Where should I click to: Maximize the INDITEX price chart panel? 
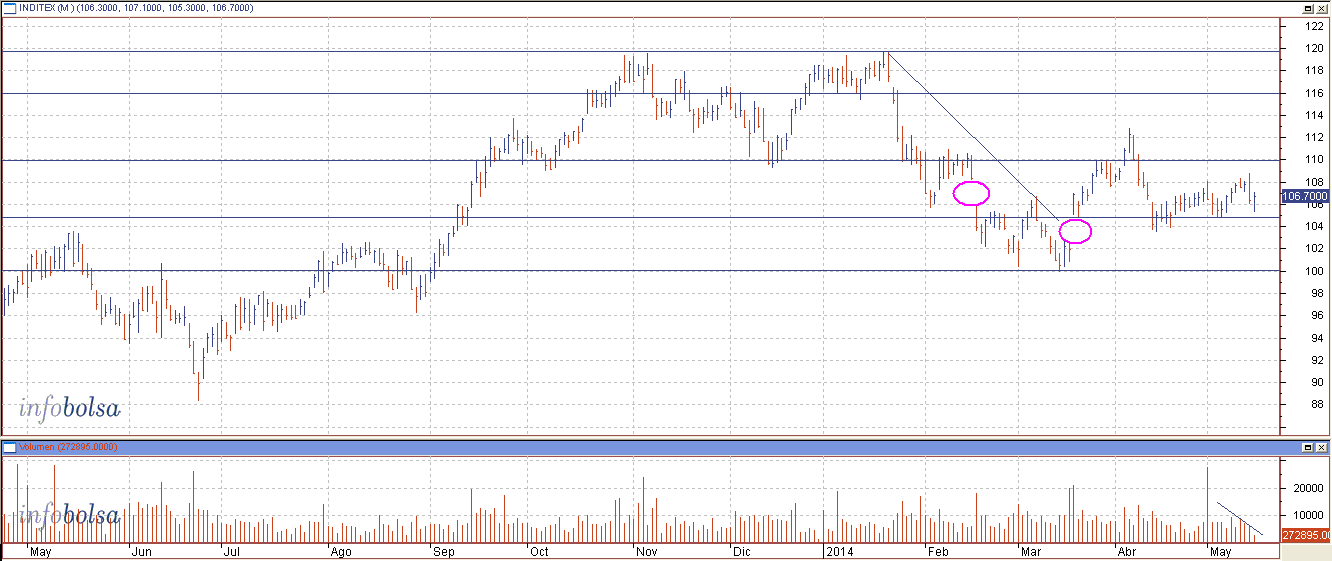click(1308, 7)
